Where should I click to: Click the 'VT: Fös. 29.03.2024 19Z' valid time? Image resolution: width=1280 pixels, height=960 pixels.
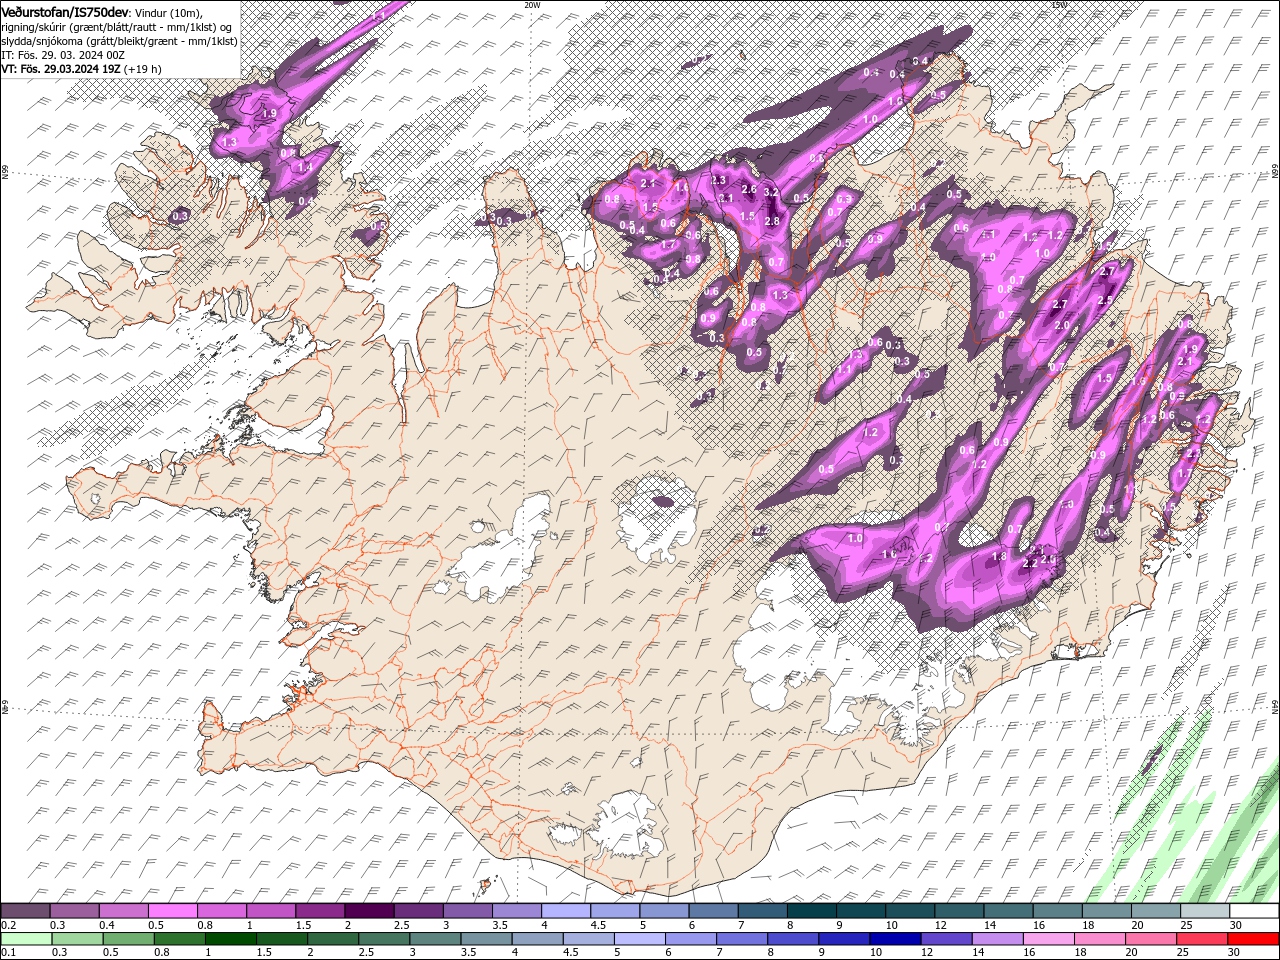[61, 69]
